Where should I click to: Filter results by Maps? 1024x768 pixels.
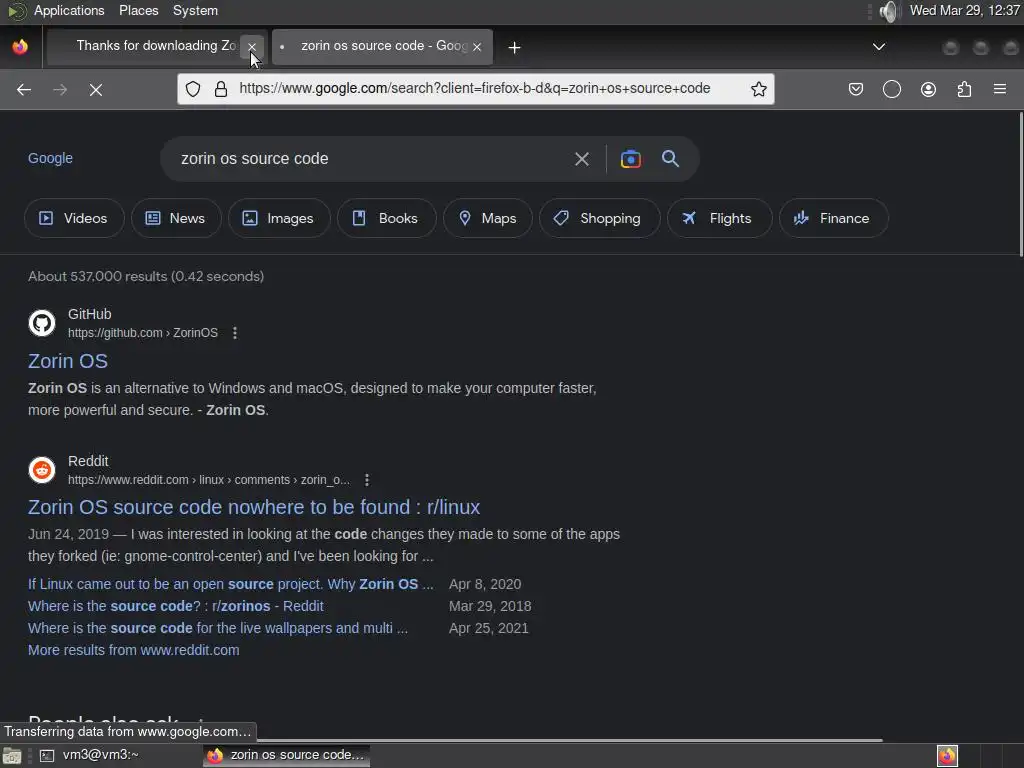(488, 218)
